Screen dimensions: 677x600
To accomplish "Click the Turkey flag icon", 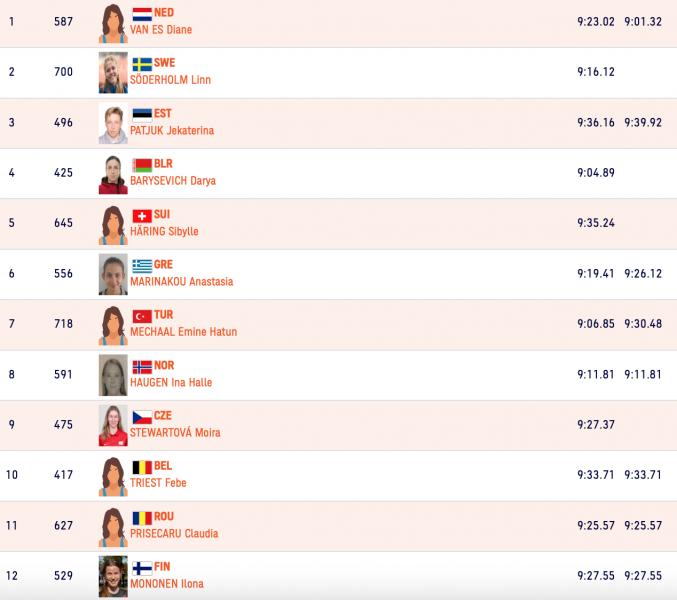I will [x=142, y=315].
